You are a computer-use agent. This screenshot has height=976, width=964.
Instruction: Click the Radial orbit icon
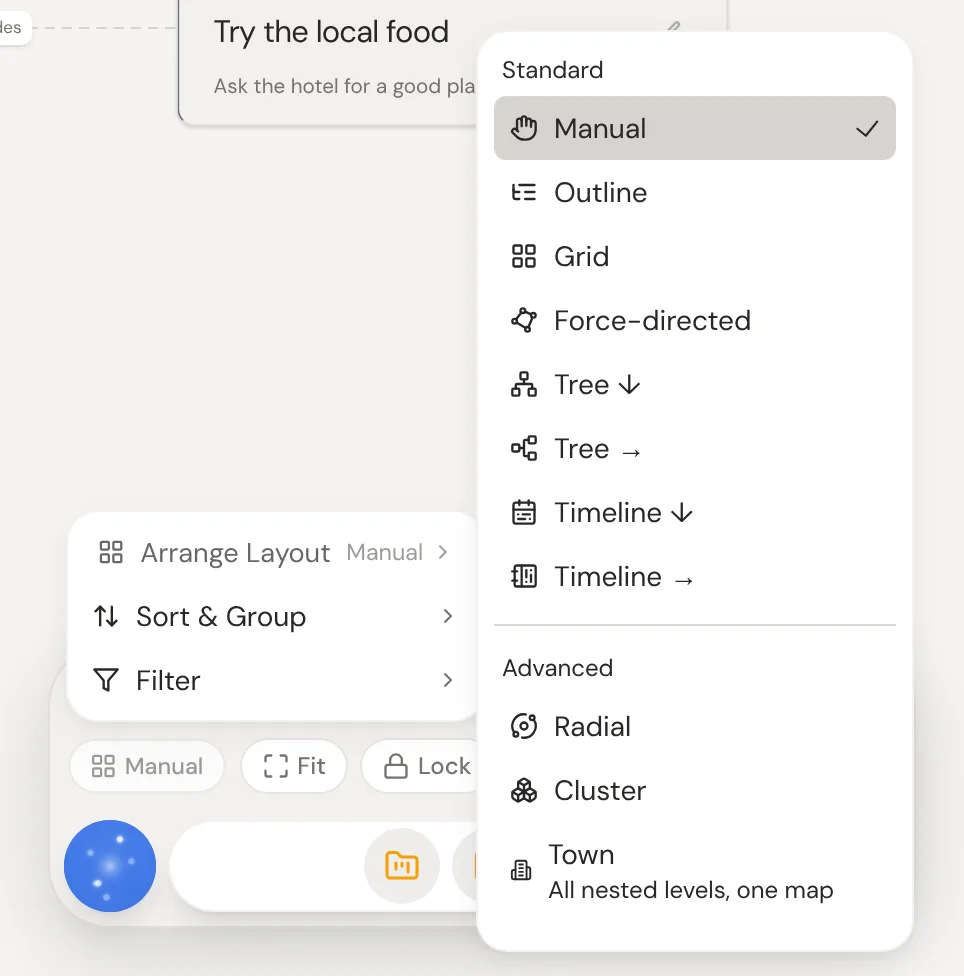523,726
